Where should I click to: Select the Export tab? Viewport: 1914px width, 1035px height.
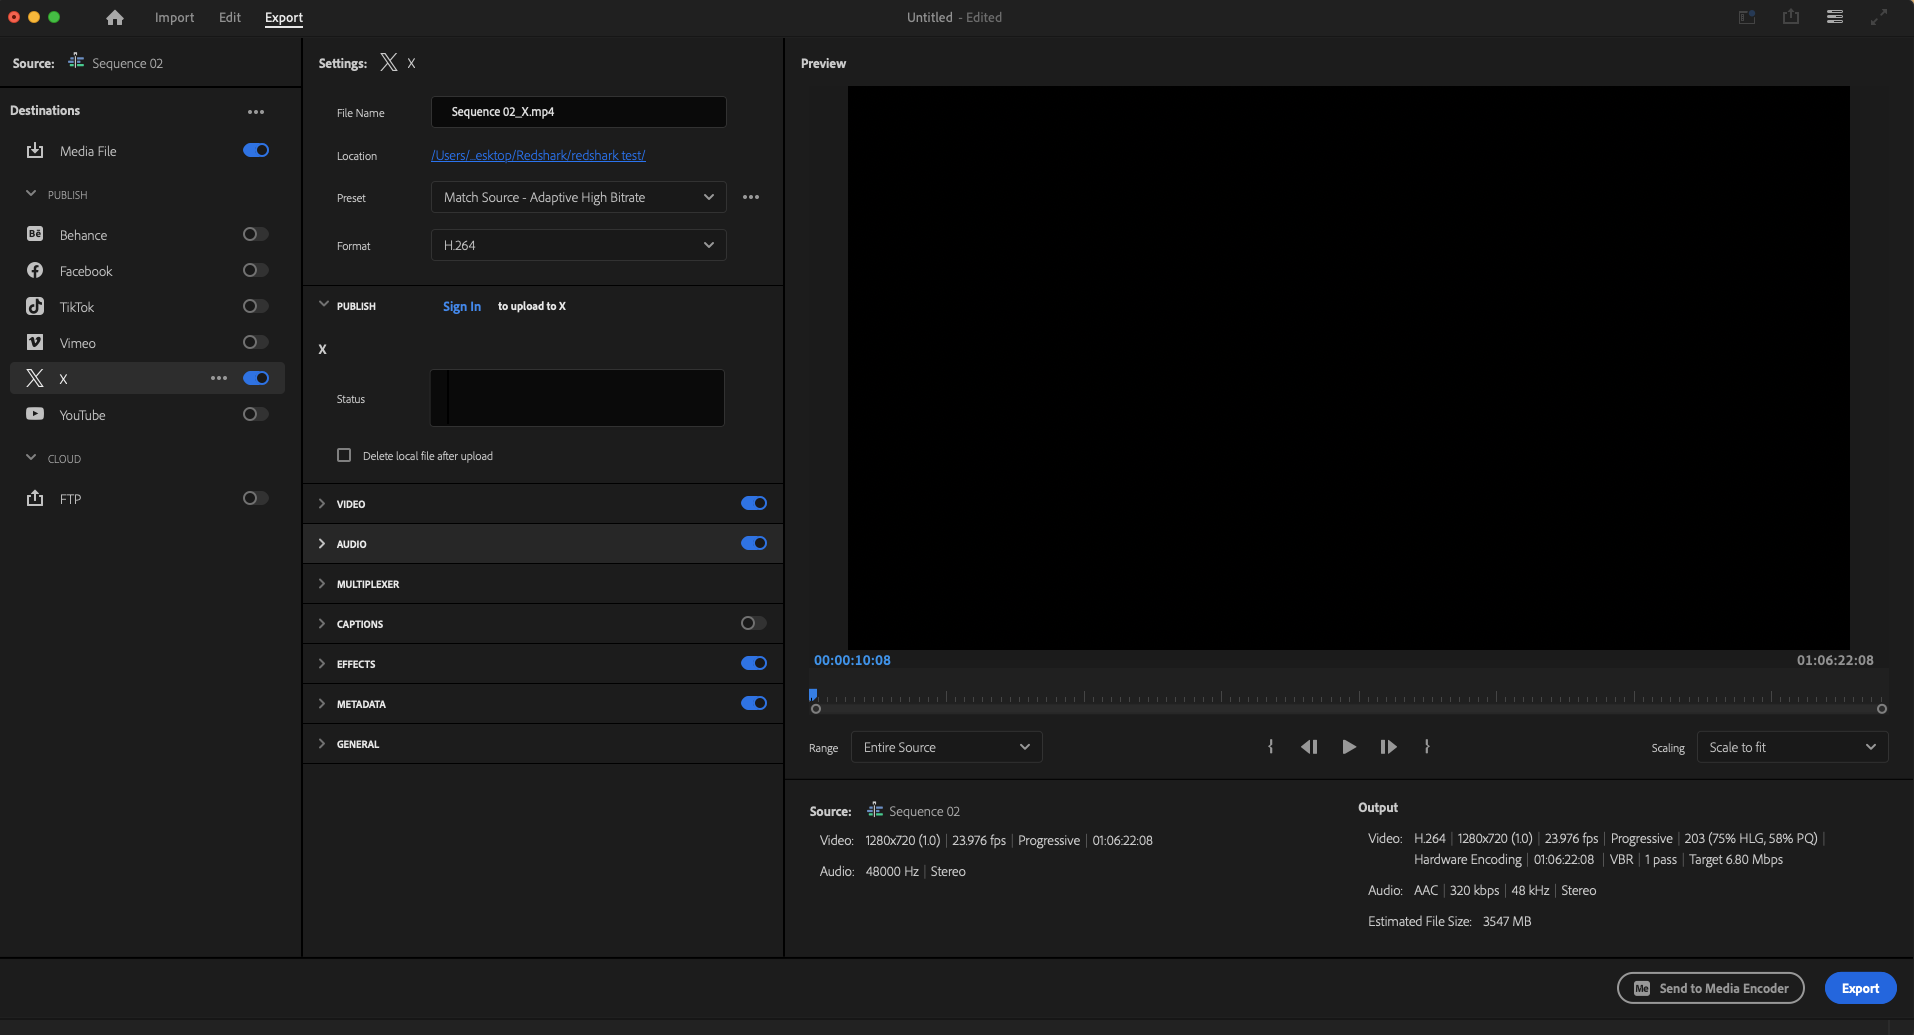coord(284,18)
